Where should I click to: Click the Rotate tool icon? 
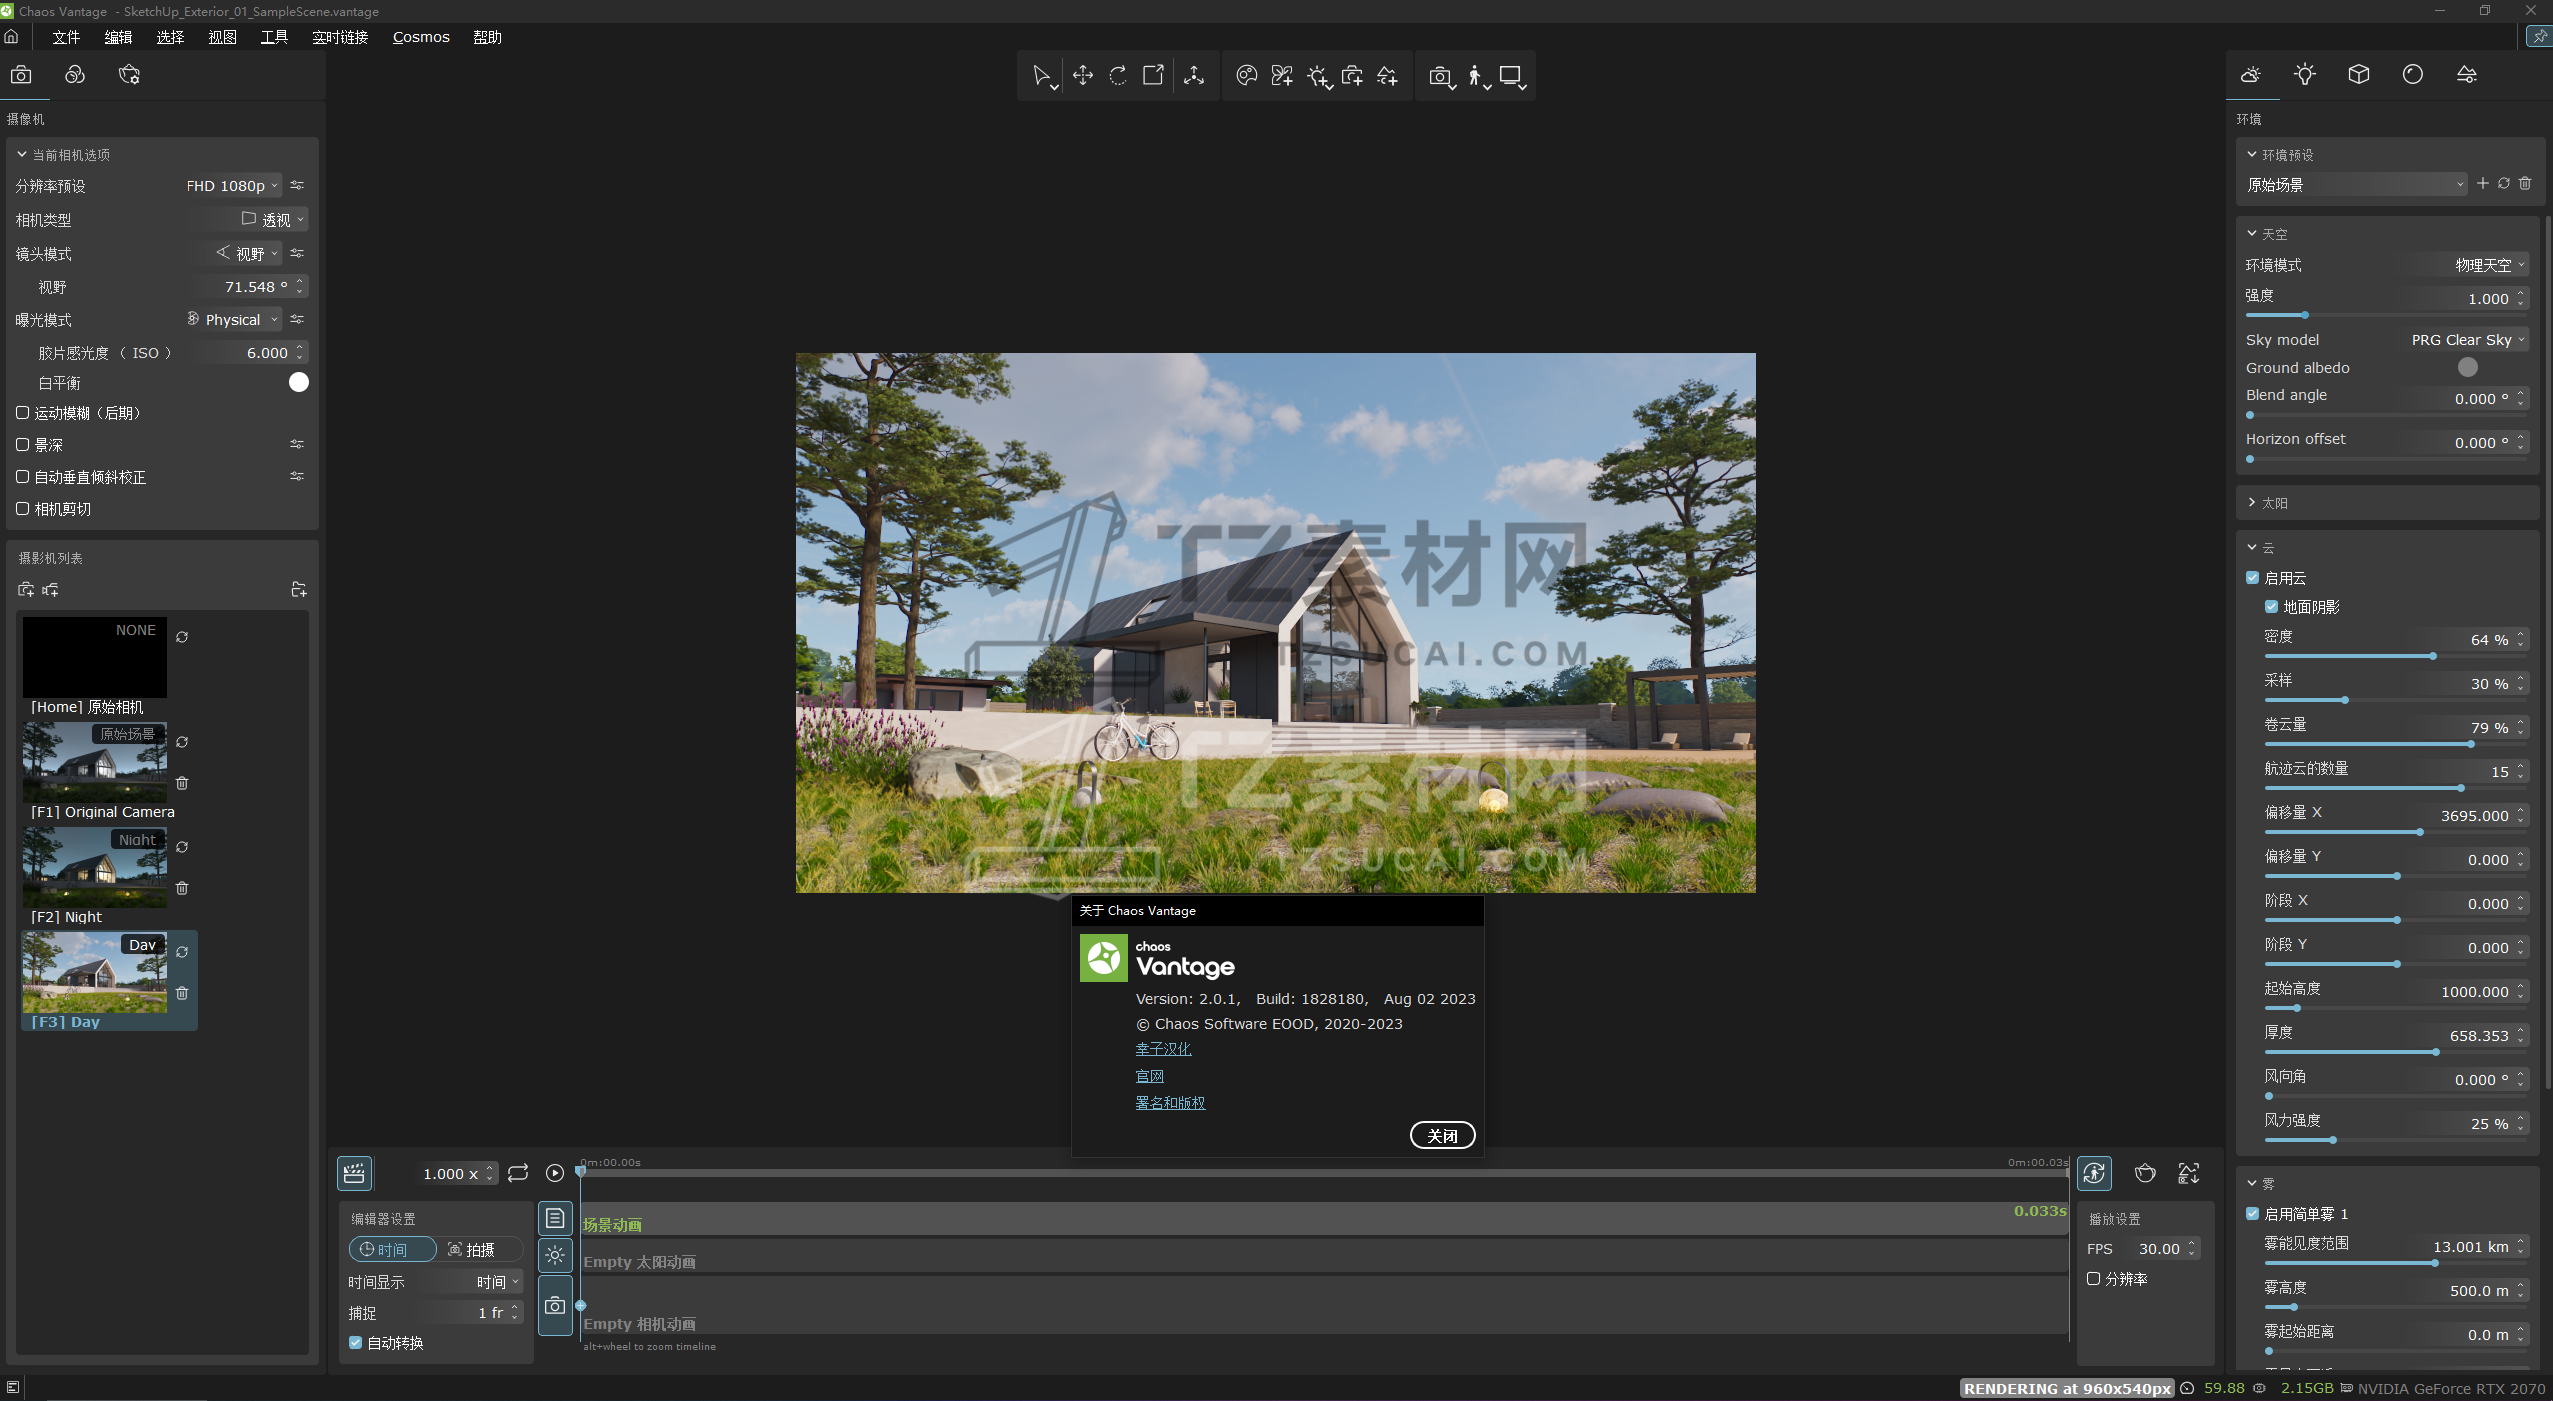pyautogui.click(x=1118, y=76)
